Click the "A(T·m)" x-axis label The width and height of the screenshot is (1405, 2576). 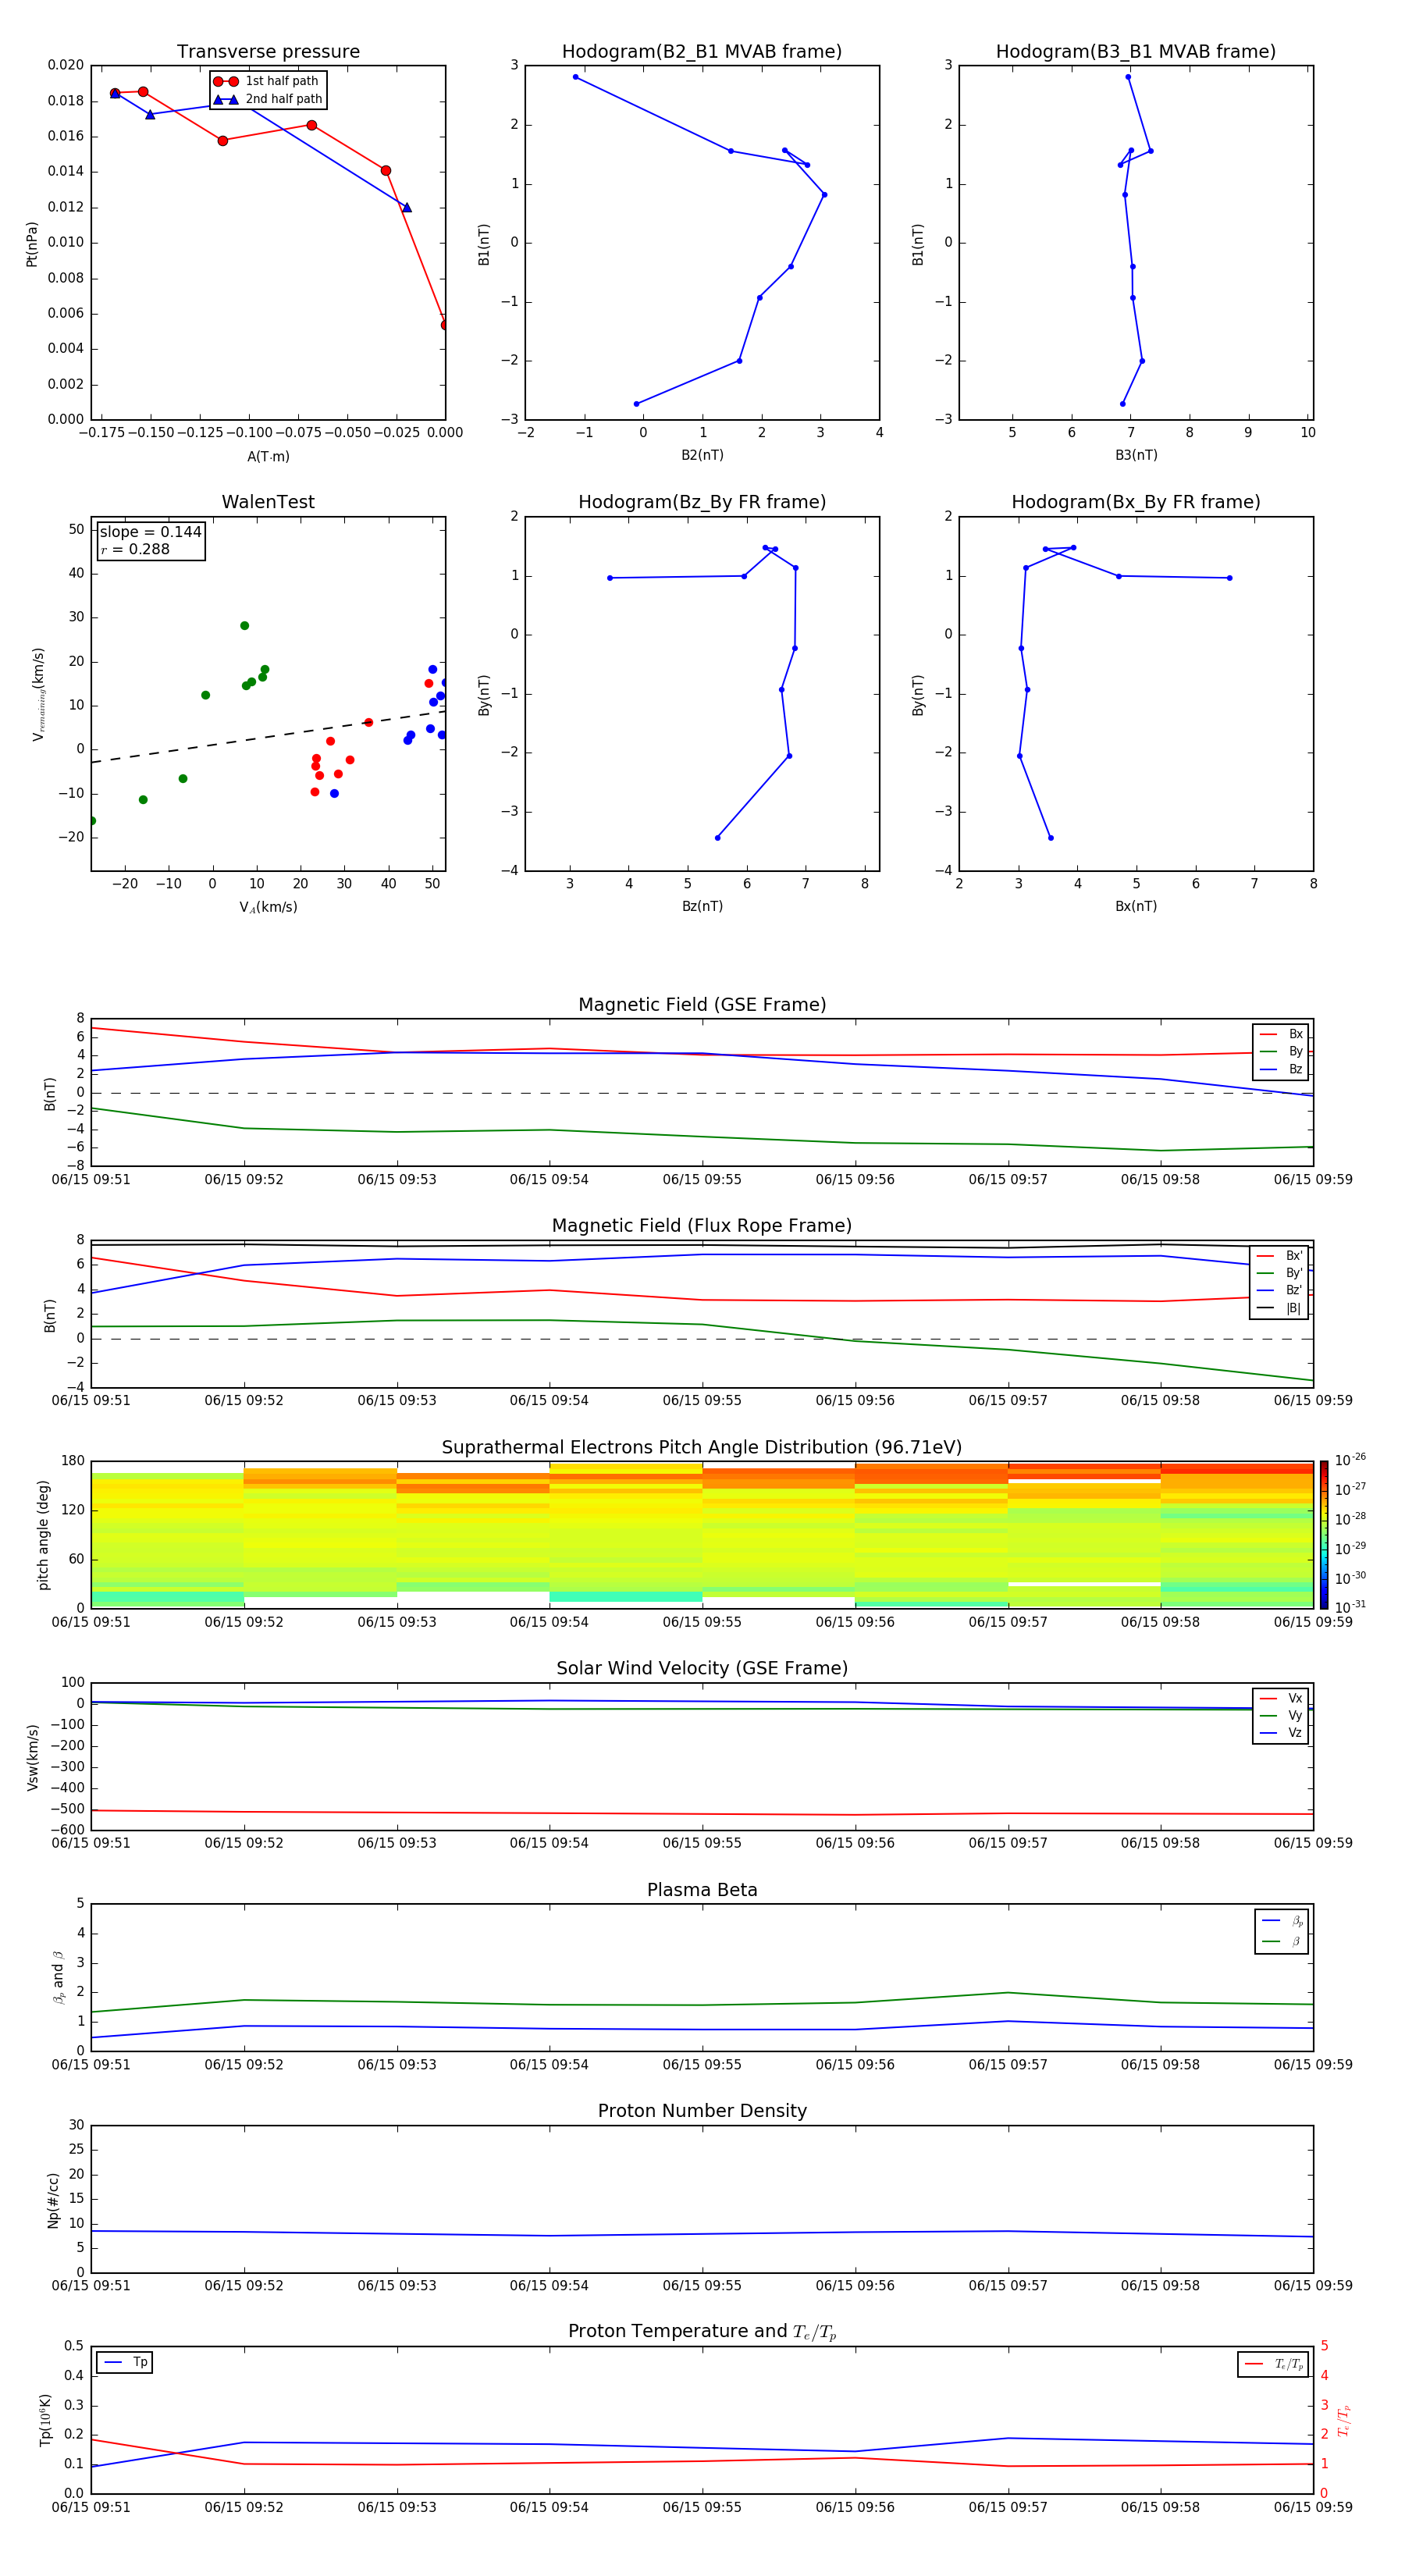[x=268, y=456]
